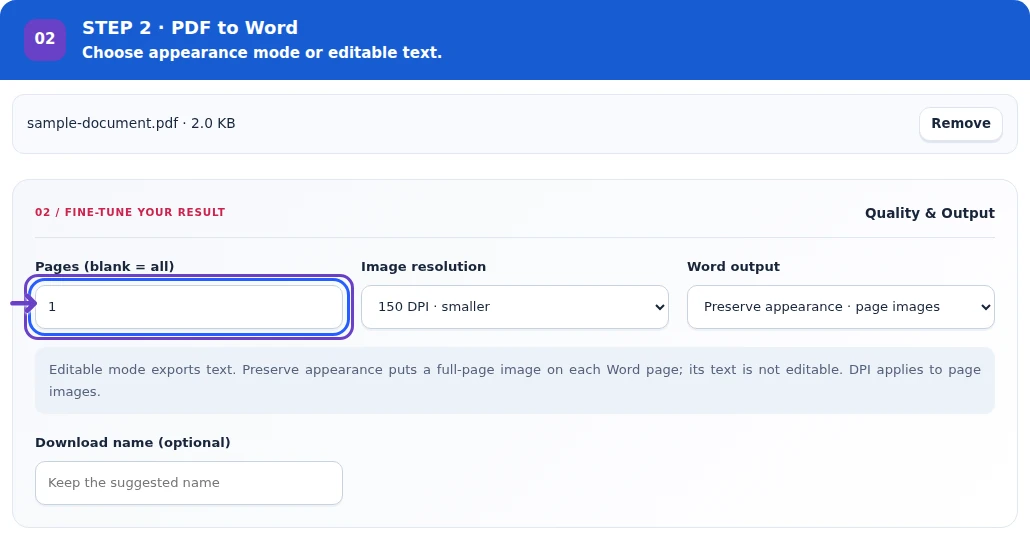Click the Download name (optional) label

point(133,443)
